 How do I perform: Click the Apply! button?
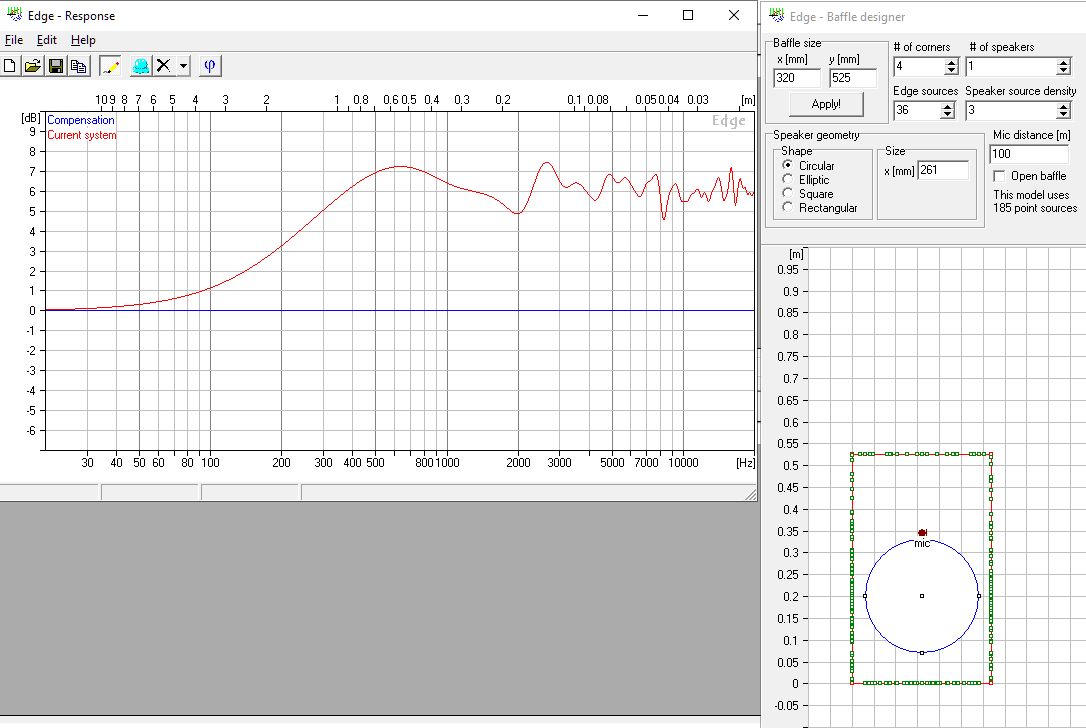click(x=826, y=104)
